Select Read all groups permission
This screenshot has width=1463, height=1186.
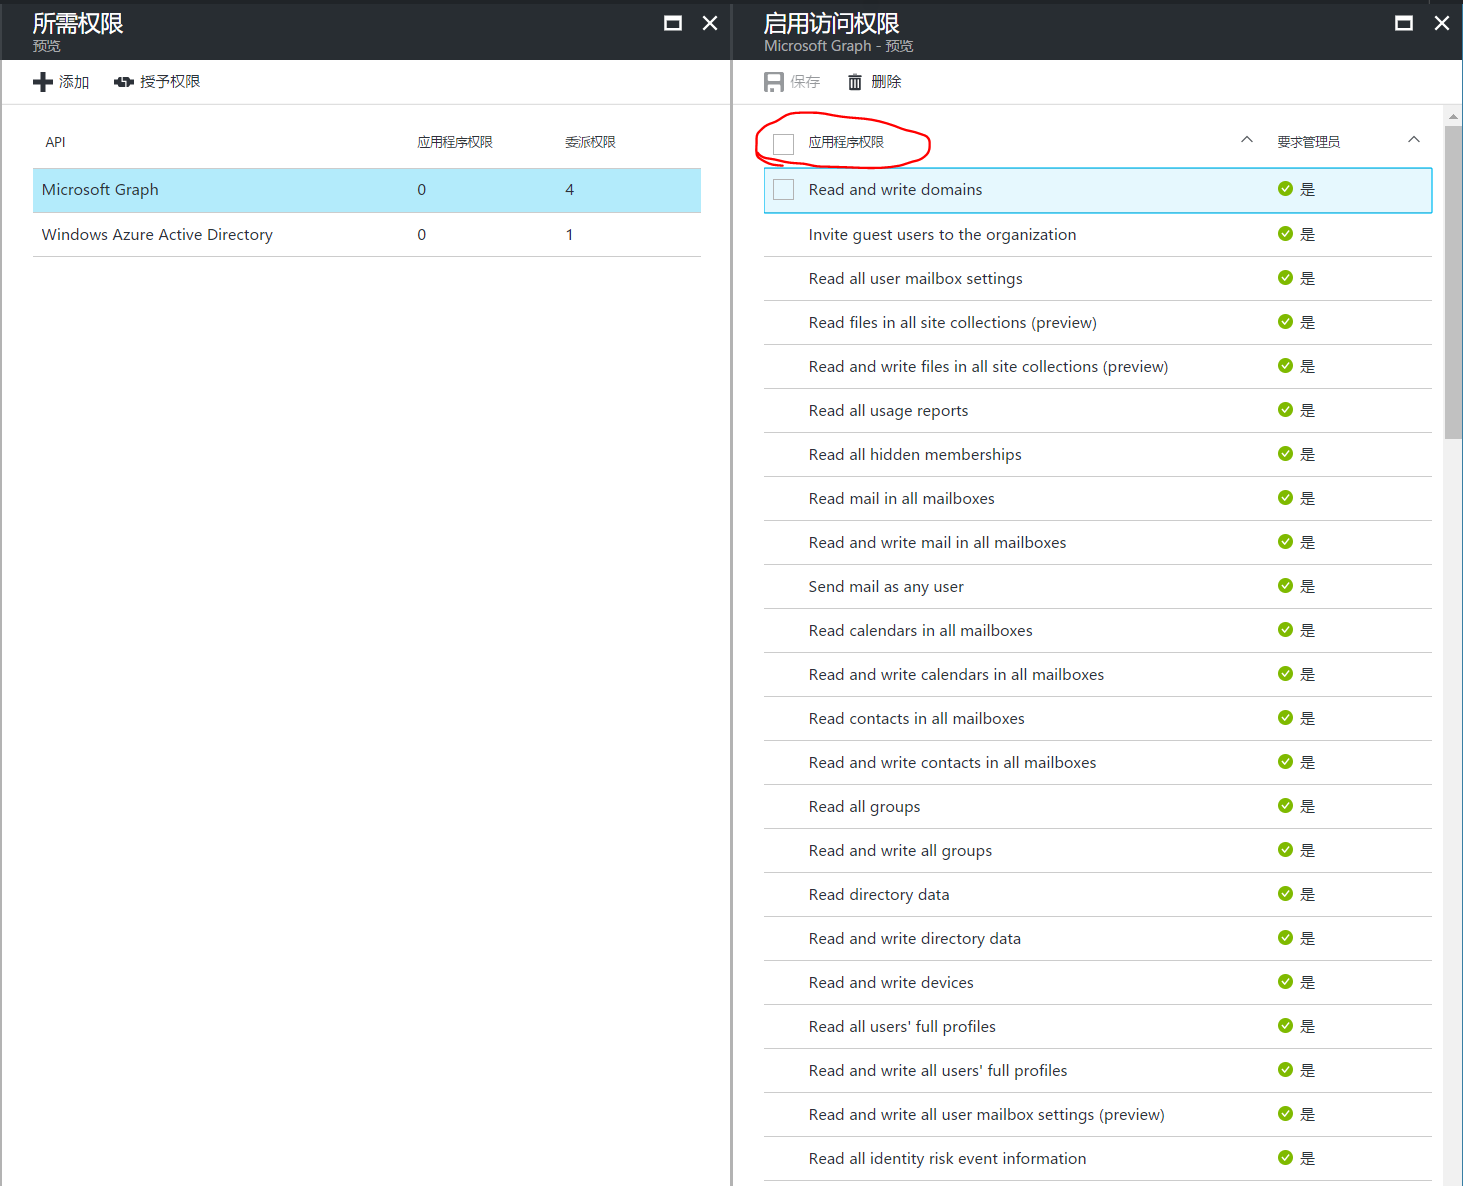(x=1098, y=806)
